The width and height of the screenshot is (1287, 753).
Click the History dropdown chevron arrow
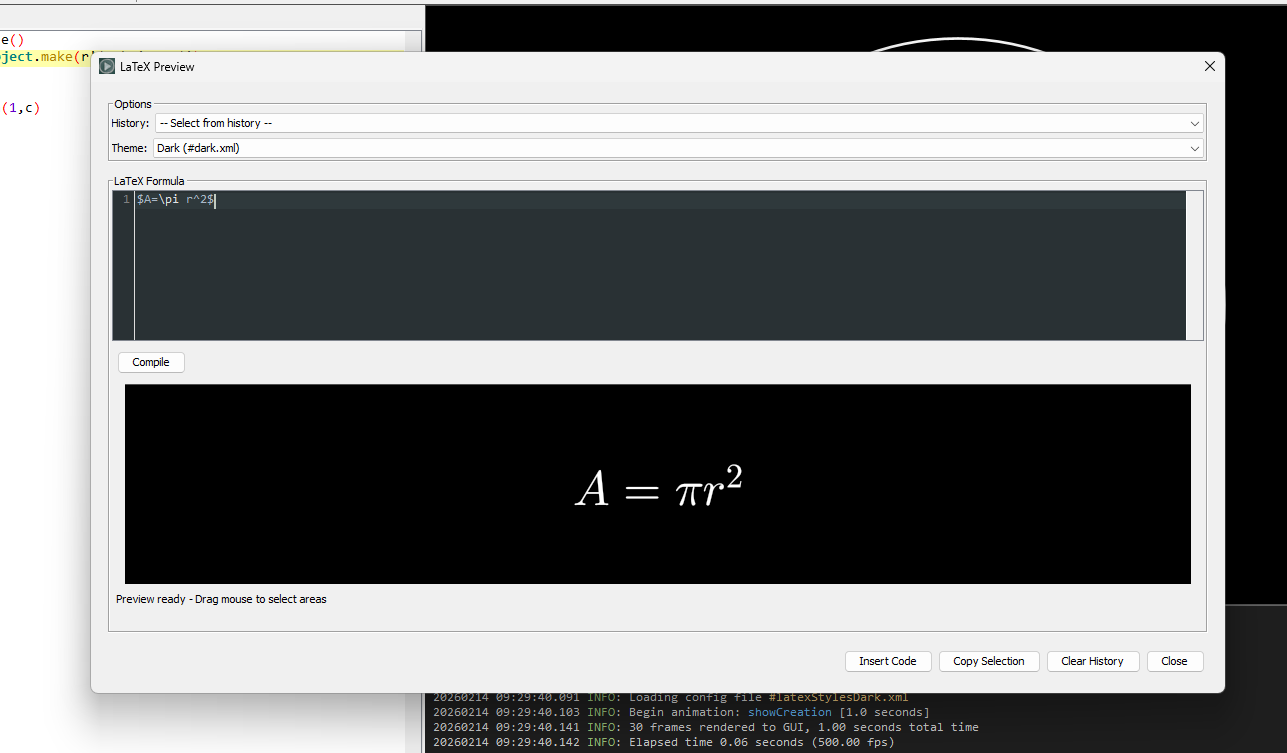coord(1195,123)
